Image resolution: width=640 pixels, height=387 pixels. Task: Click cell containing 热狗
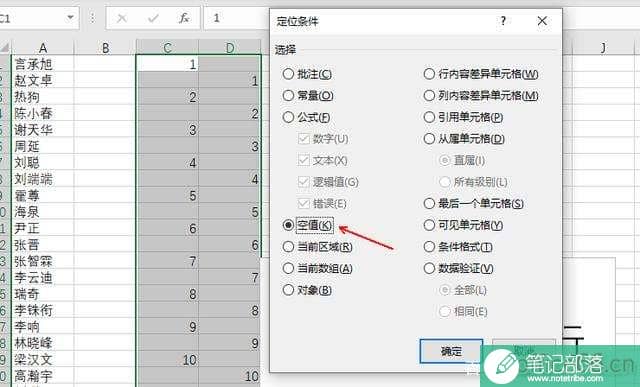pyautogui.click(x=42, y=96)
